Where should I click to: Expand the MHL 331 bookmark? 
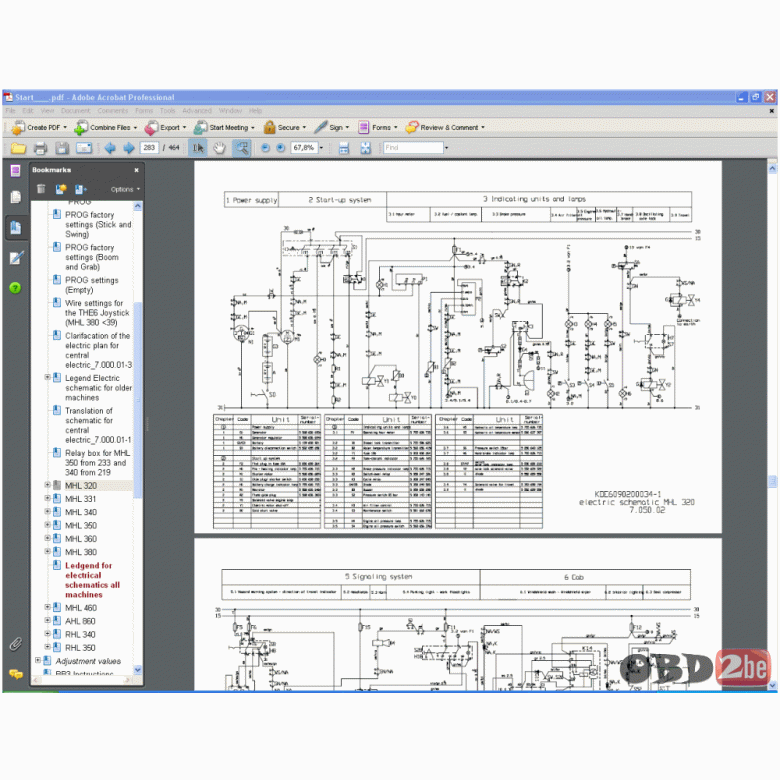pyautogui.click(x=47, y=498)
